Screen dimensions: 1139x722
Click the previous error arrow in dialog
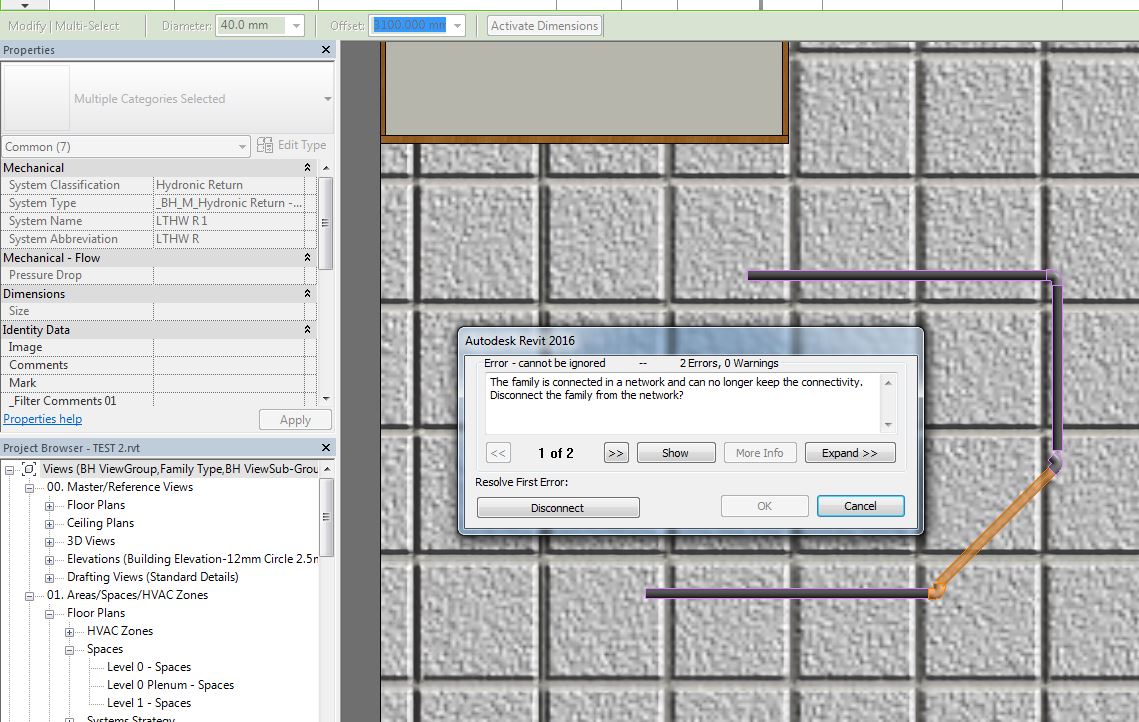(x=497, y=452)
